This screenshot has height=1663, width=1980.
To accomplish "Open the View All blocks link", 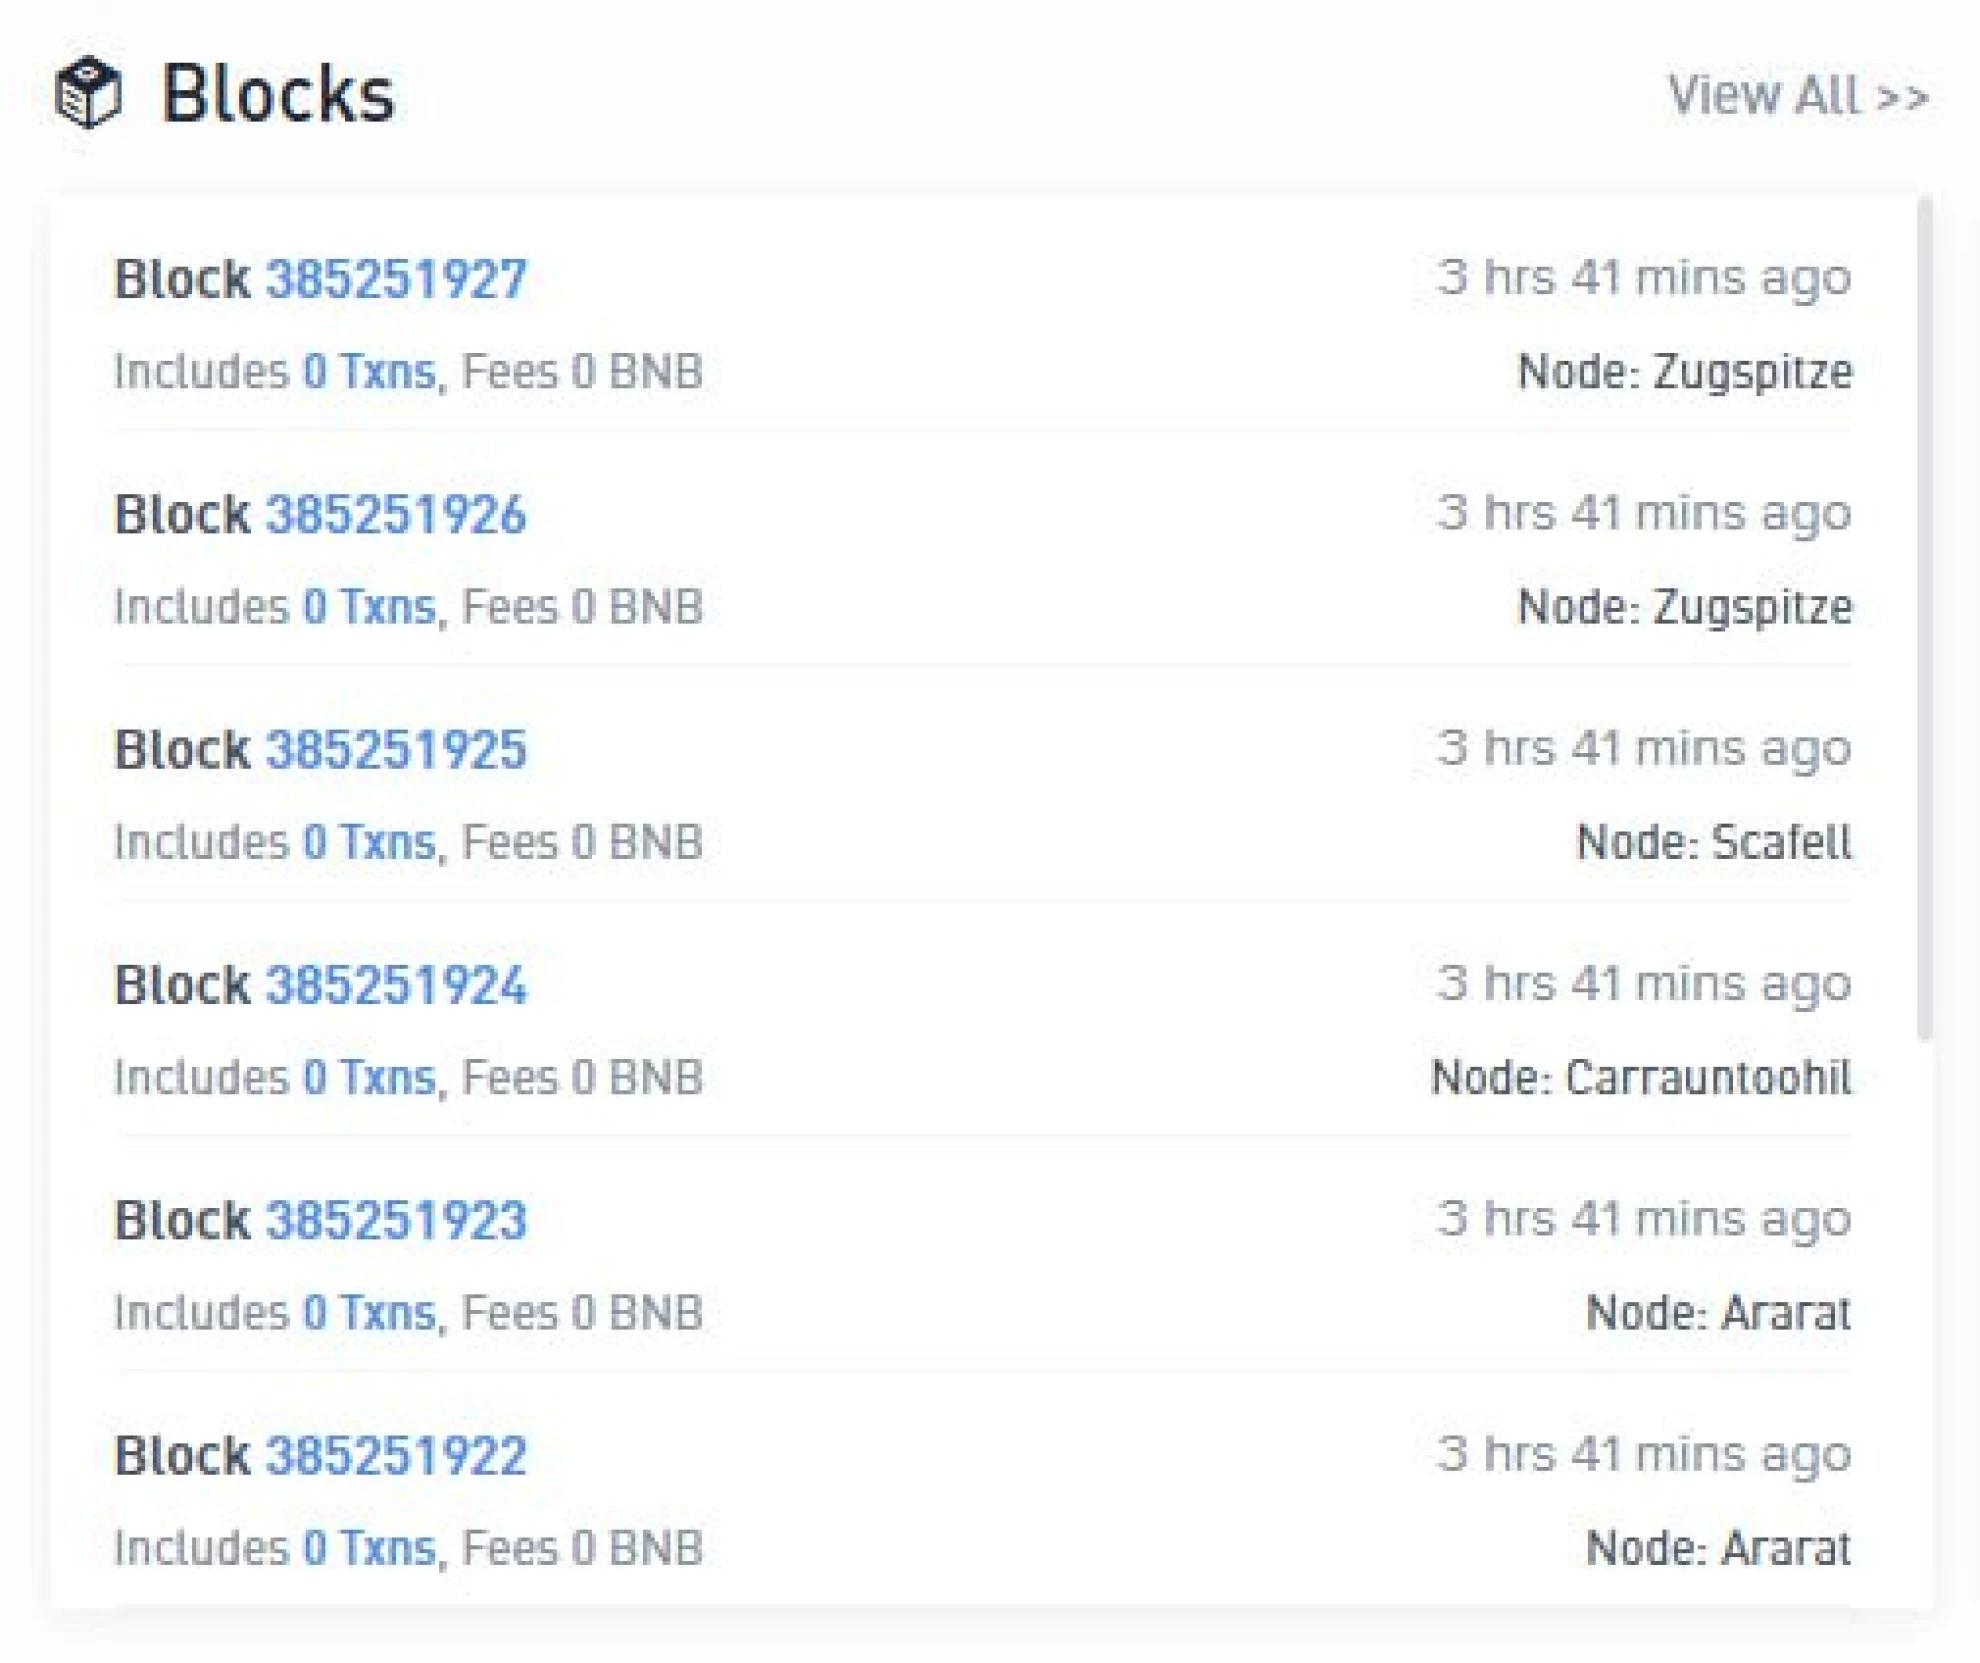I will [1797, 96].
